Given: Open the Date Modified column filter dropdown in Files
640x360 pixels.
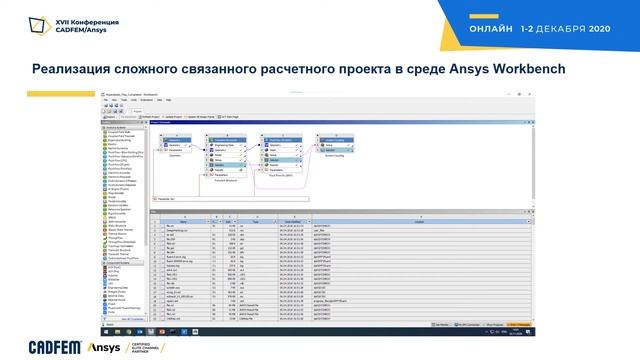Looking at the screenshot, I should pyautogui.click(x=309, y=222).
